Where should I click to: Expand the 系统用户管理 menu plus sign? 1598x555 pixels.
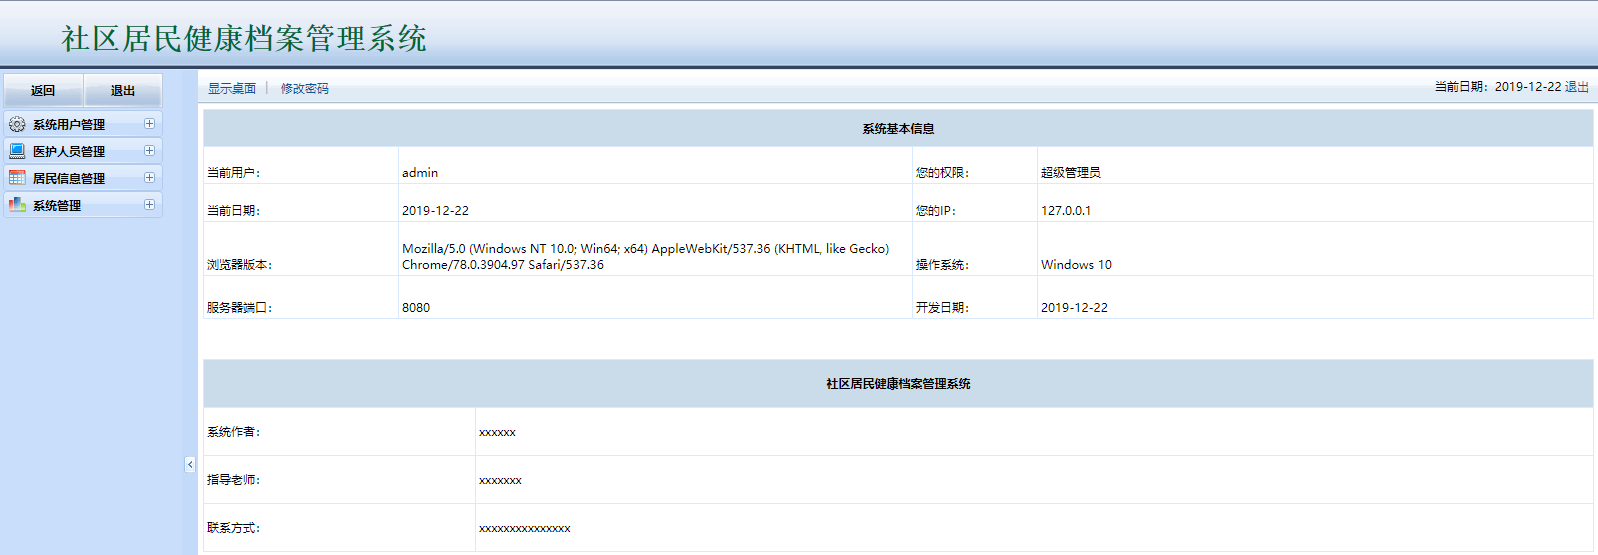point(149,124)
